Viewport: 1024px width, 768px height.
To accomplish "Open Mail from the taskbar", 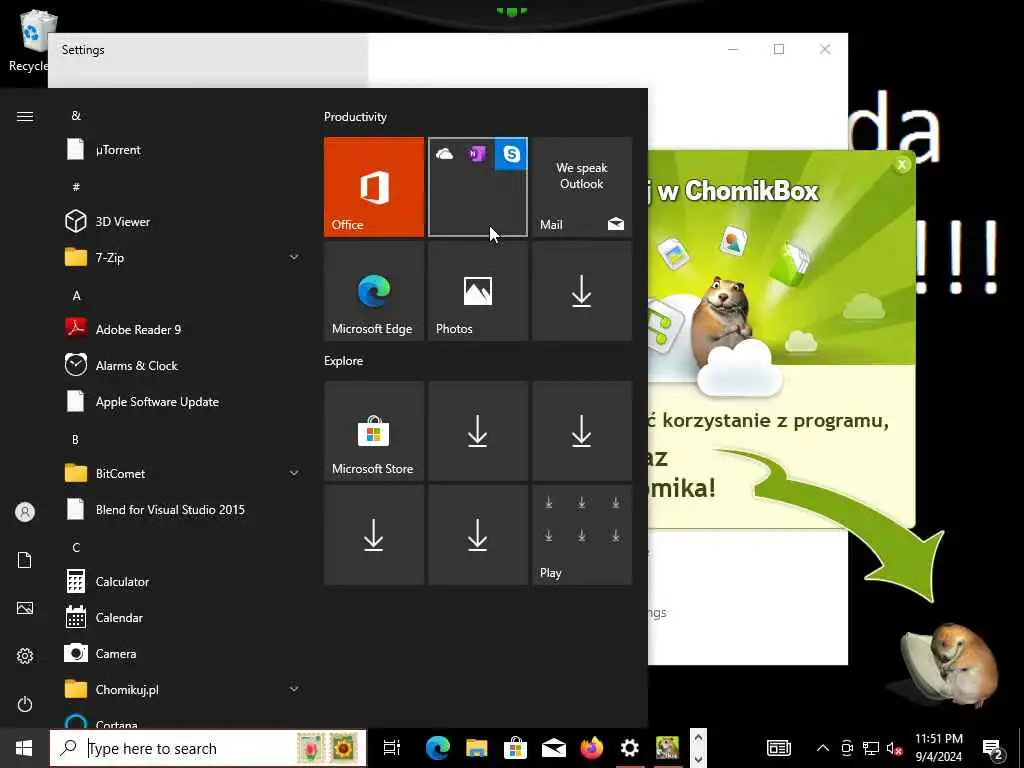I will click(x=554, y=748).
